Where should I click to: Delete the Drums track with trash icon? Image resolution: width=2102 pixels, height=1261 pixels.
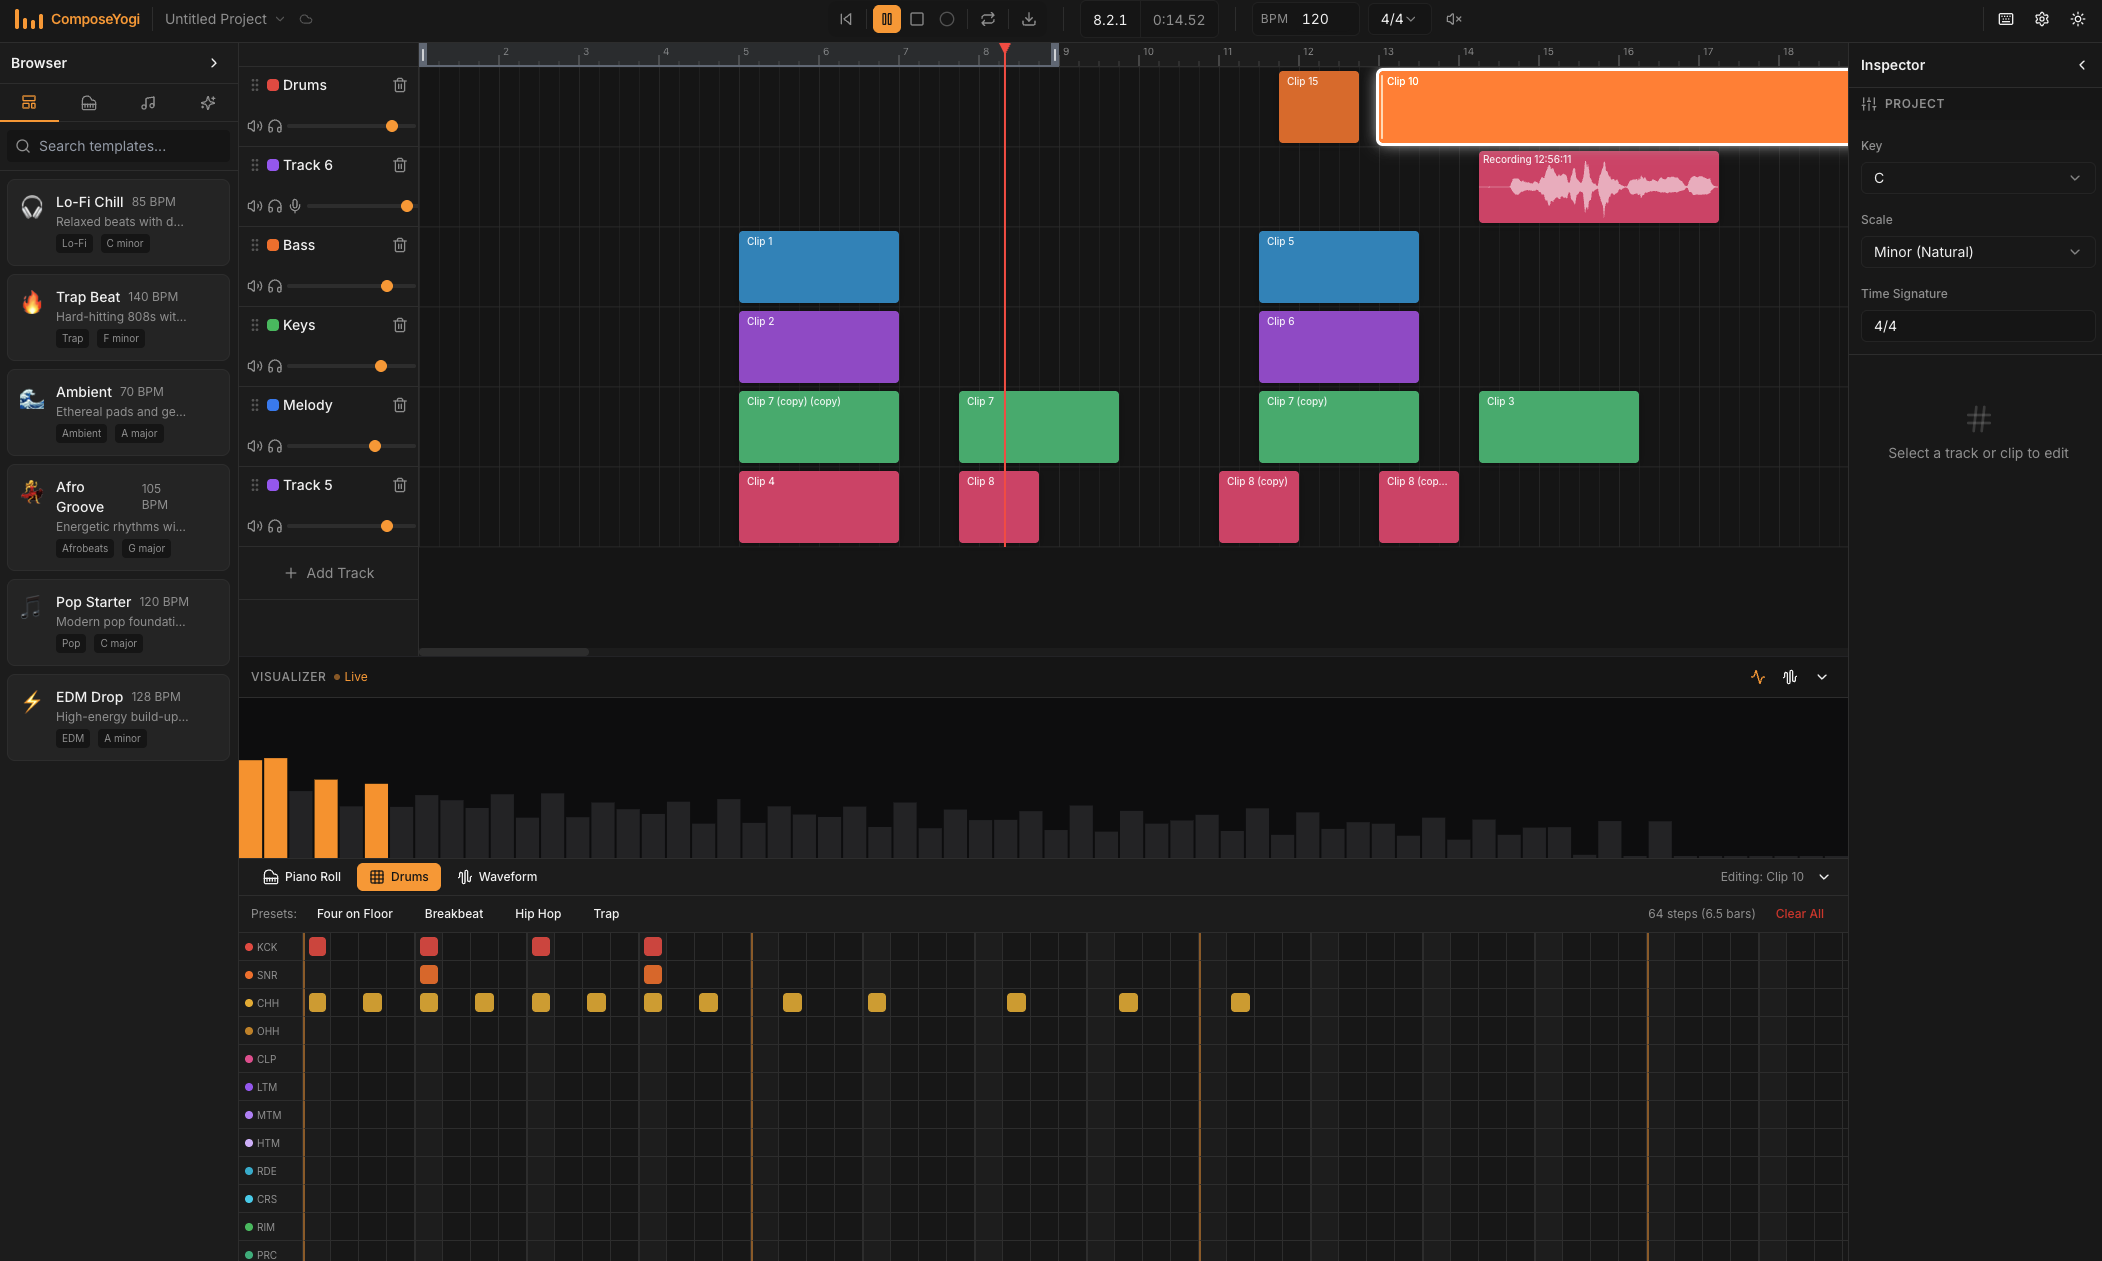tap(400, 85)
